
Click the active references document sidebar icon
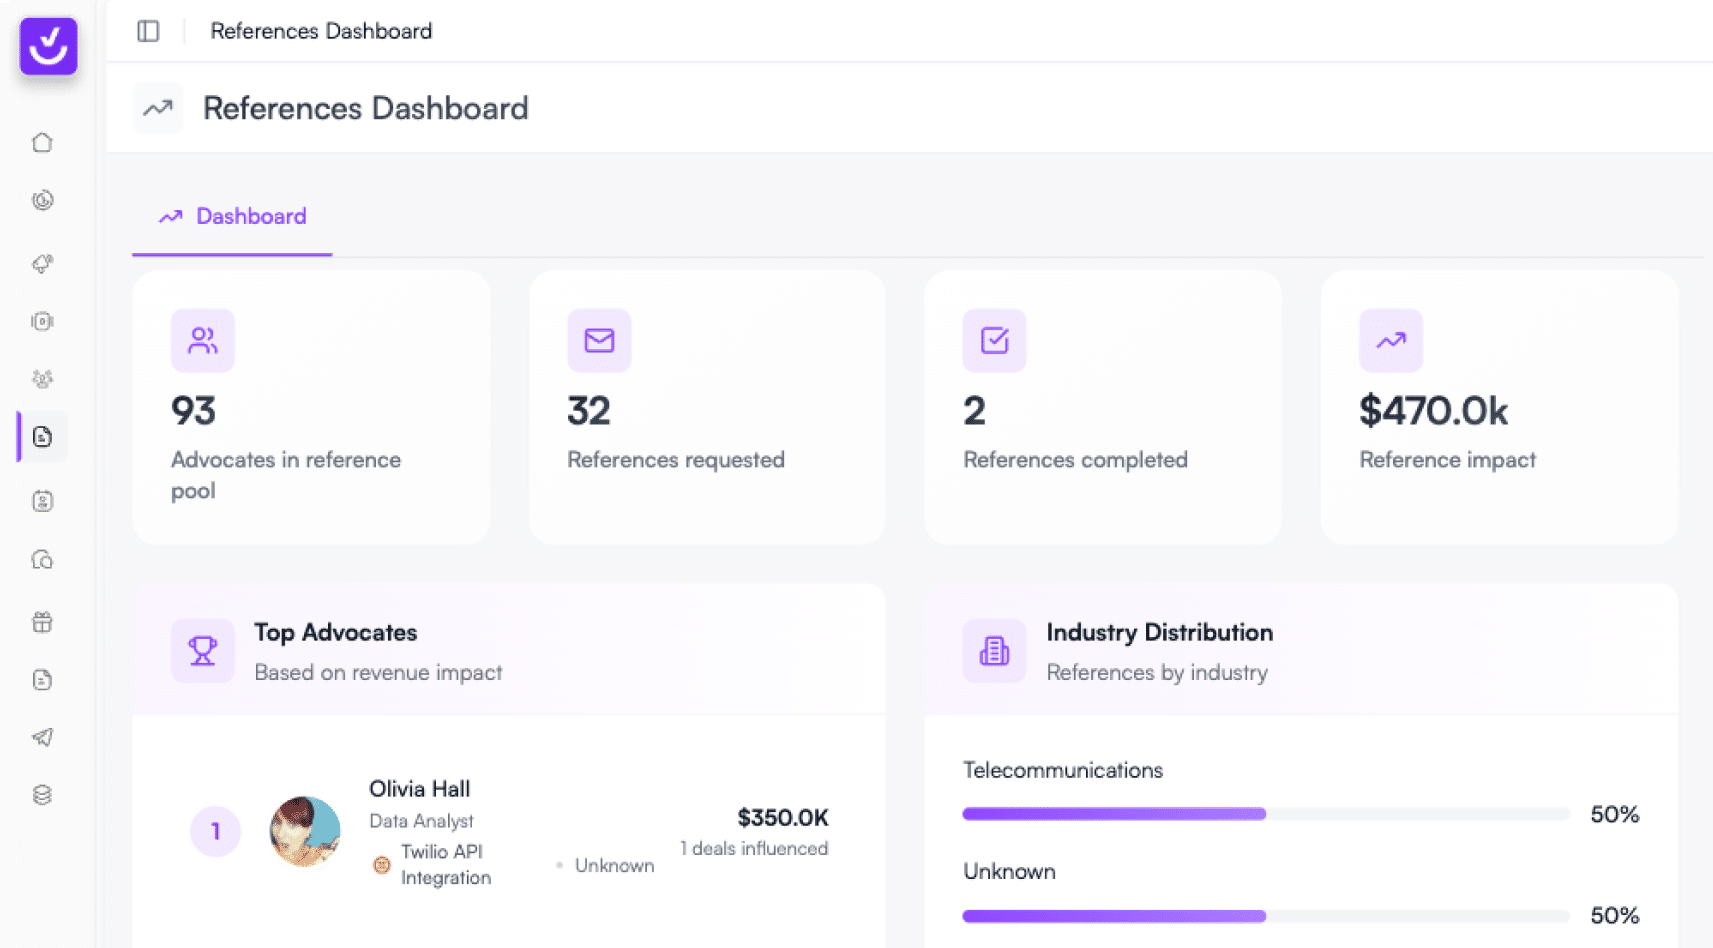pos(42,437)
